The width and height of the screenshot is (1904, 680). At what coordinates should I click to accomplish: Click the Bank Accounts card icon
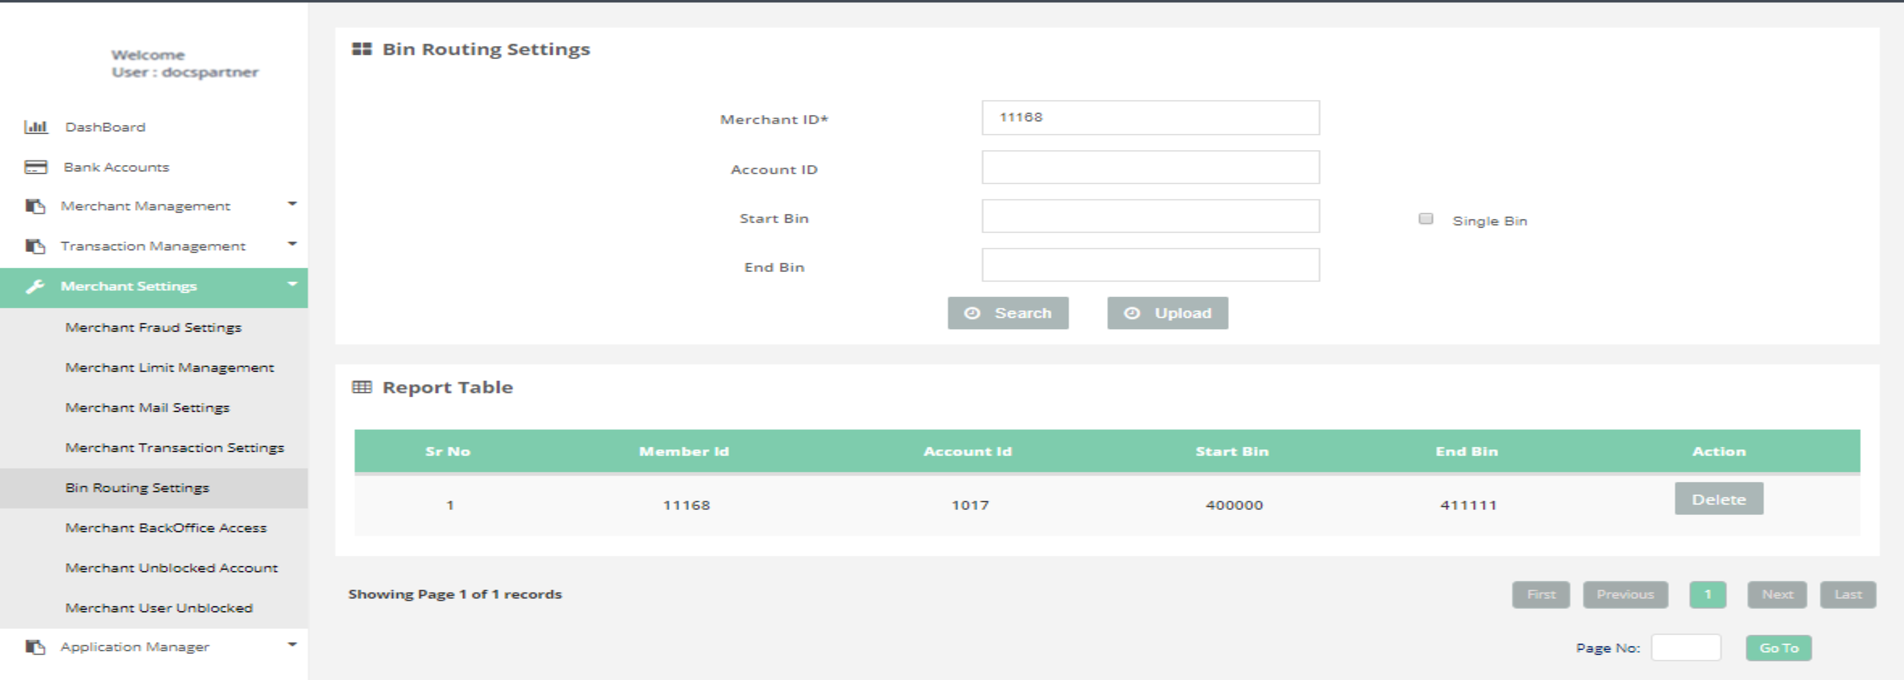[x=36, y=167]
